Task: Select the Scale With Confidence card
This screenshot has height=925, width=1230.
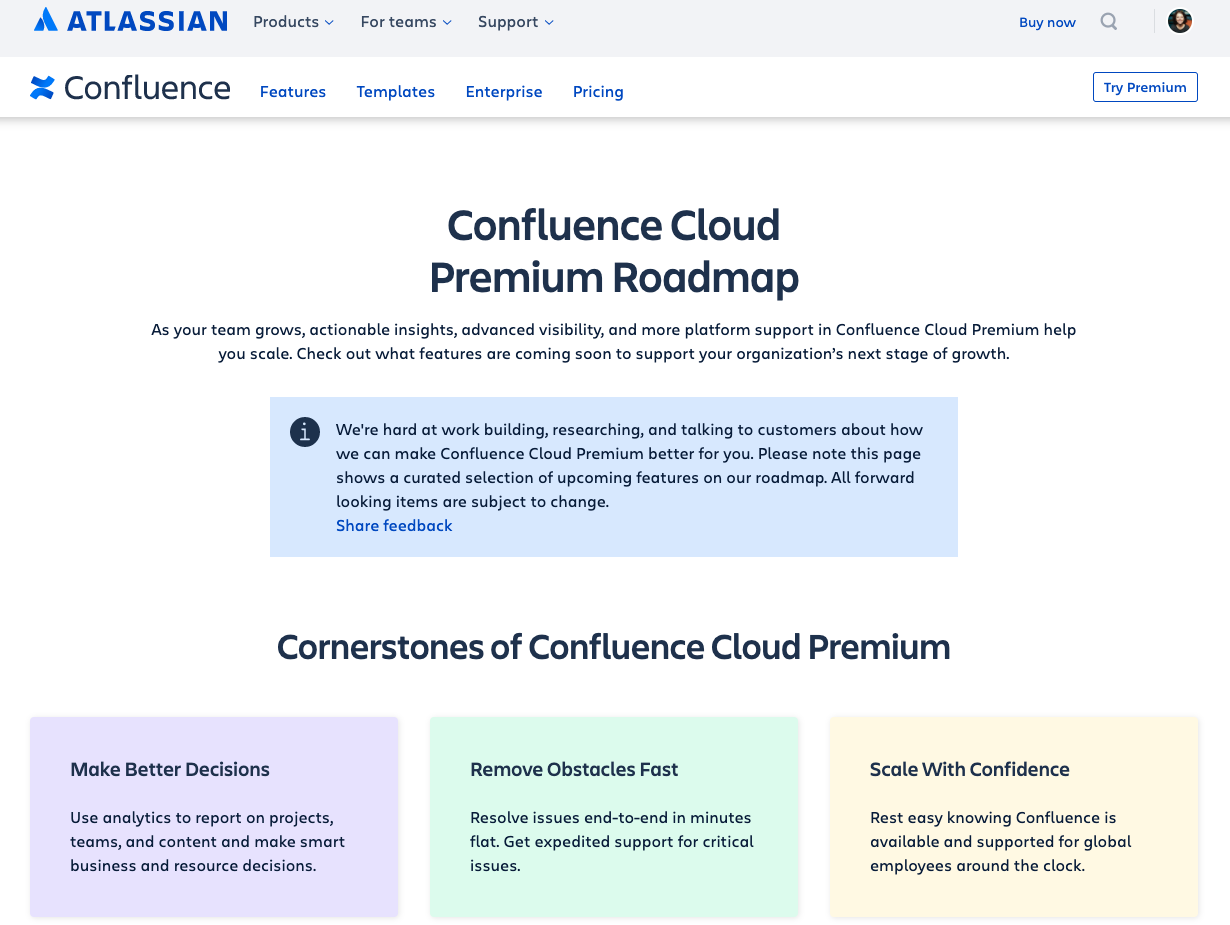Action: (1013, 816)
